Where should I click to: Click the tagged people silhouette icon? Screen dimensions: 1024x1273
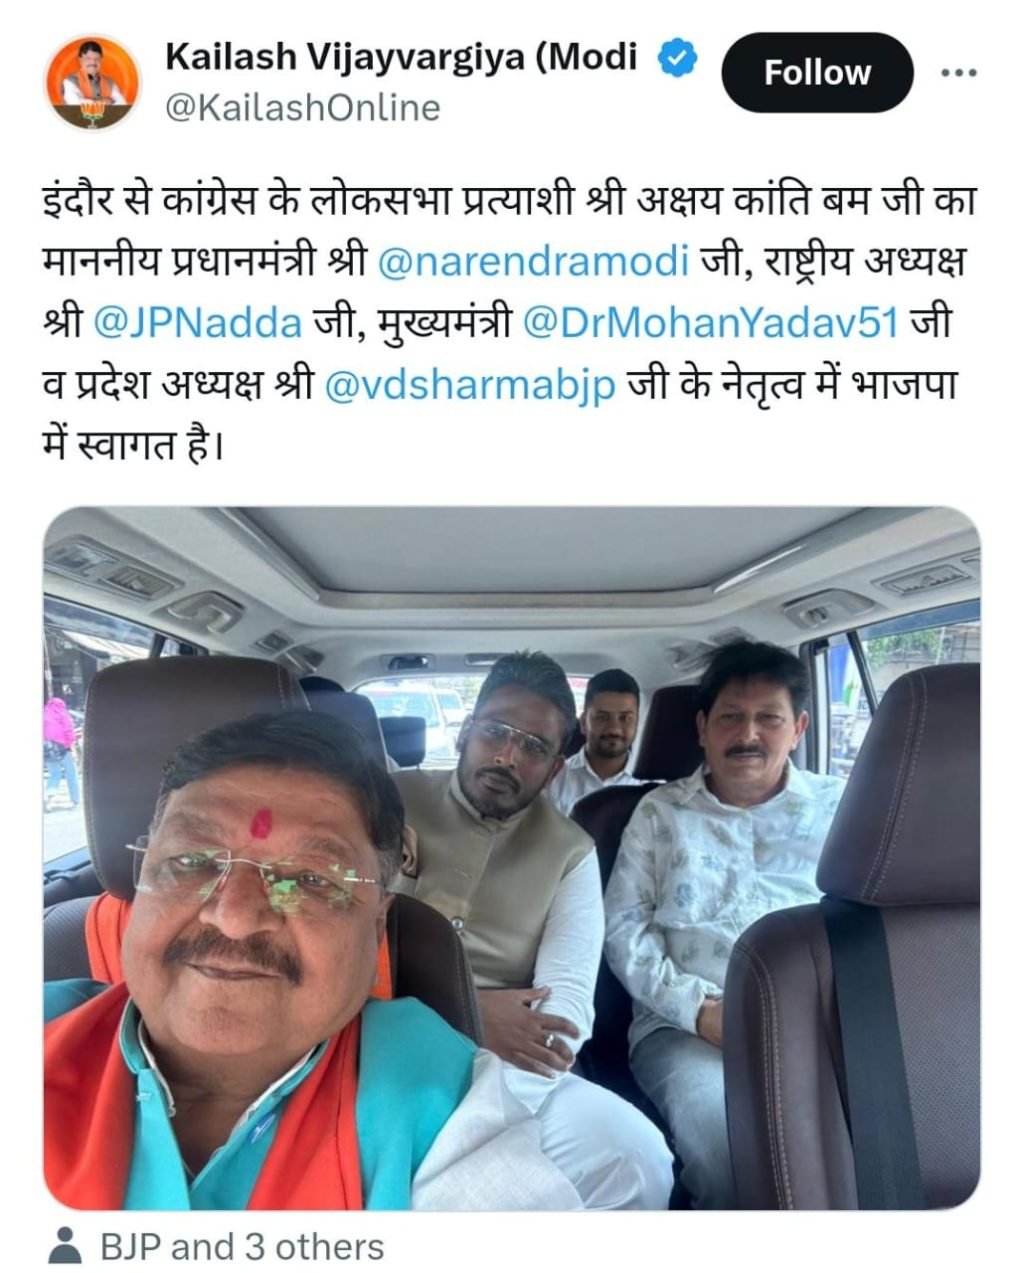[x=66, y=1246]
